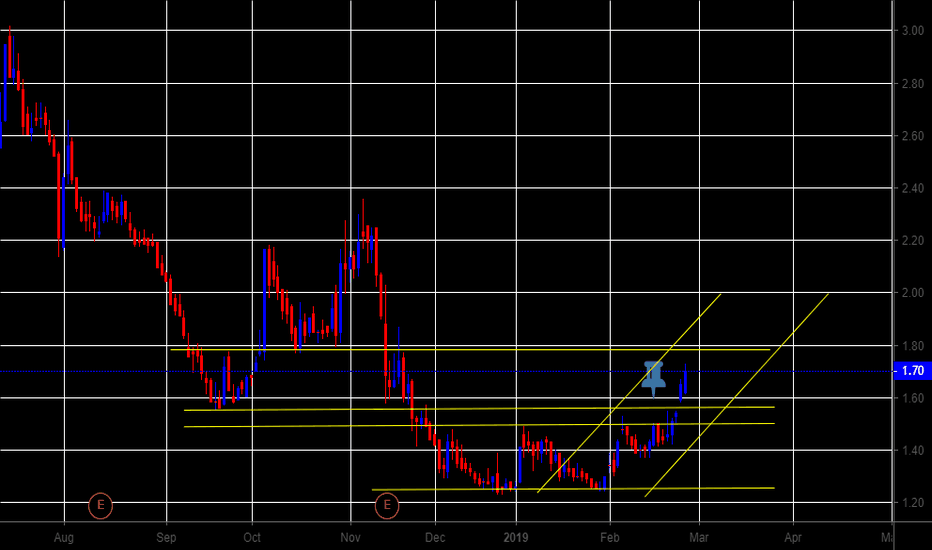This screenshot has width=932, height=550.
Task: Click the 2019 label on time axis
Action: coord(516,538)
